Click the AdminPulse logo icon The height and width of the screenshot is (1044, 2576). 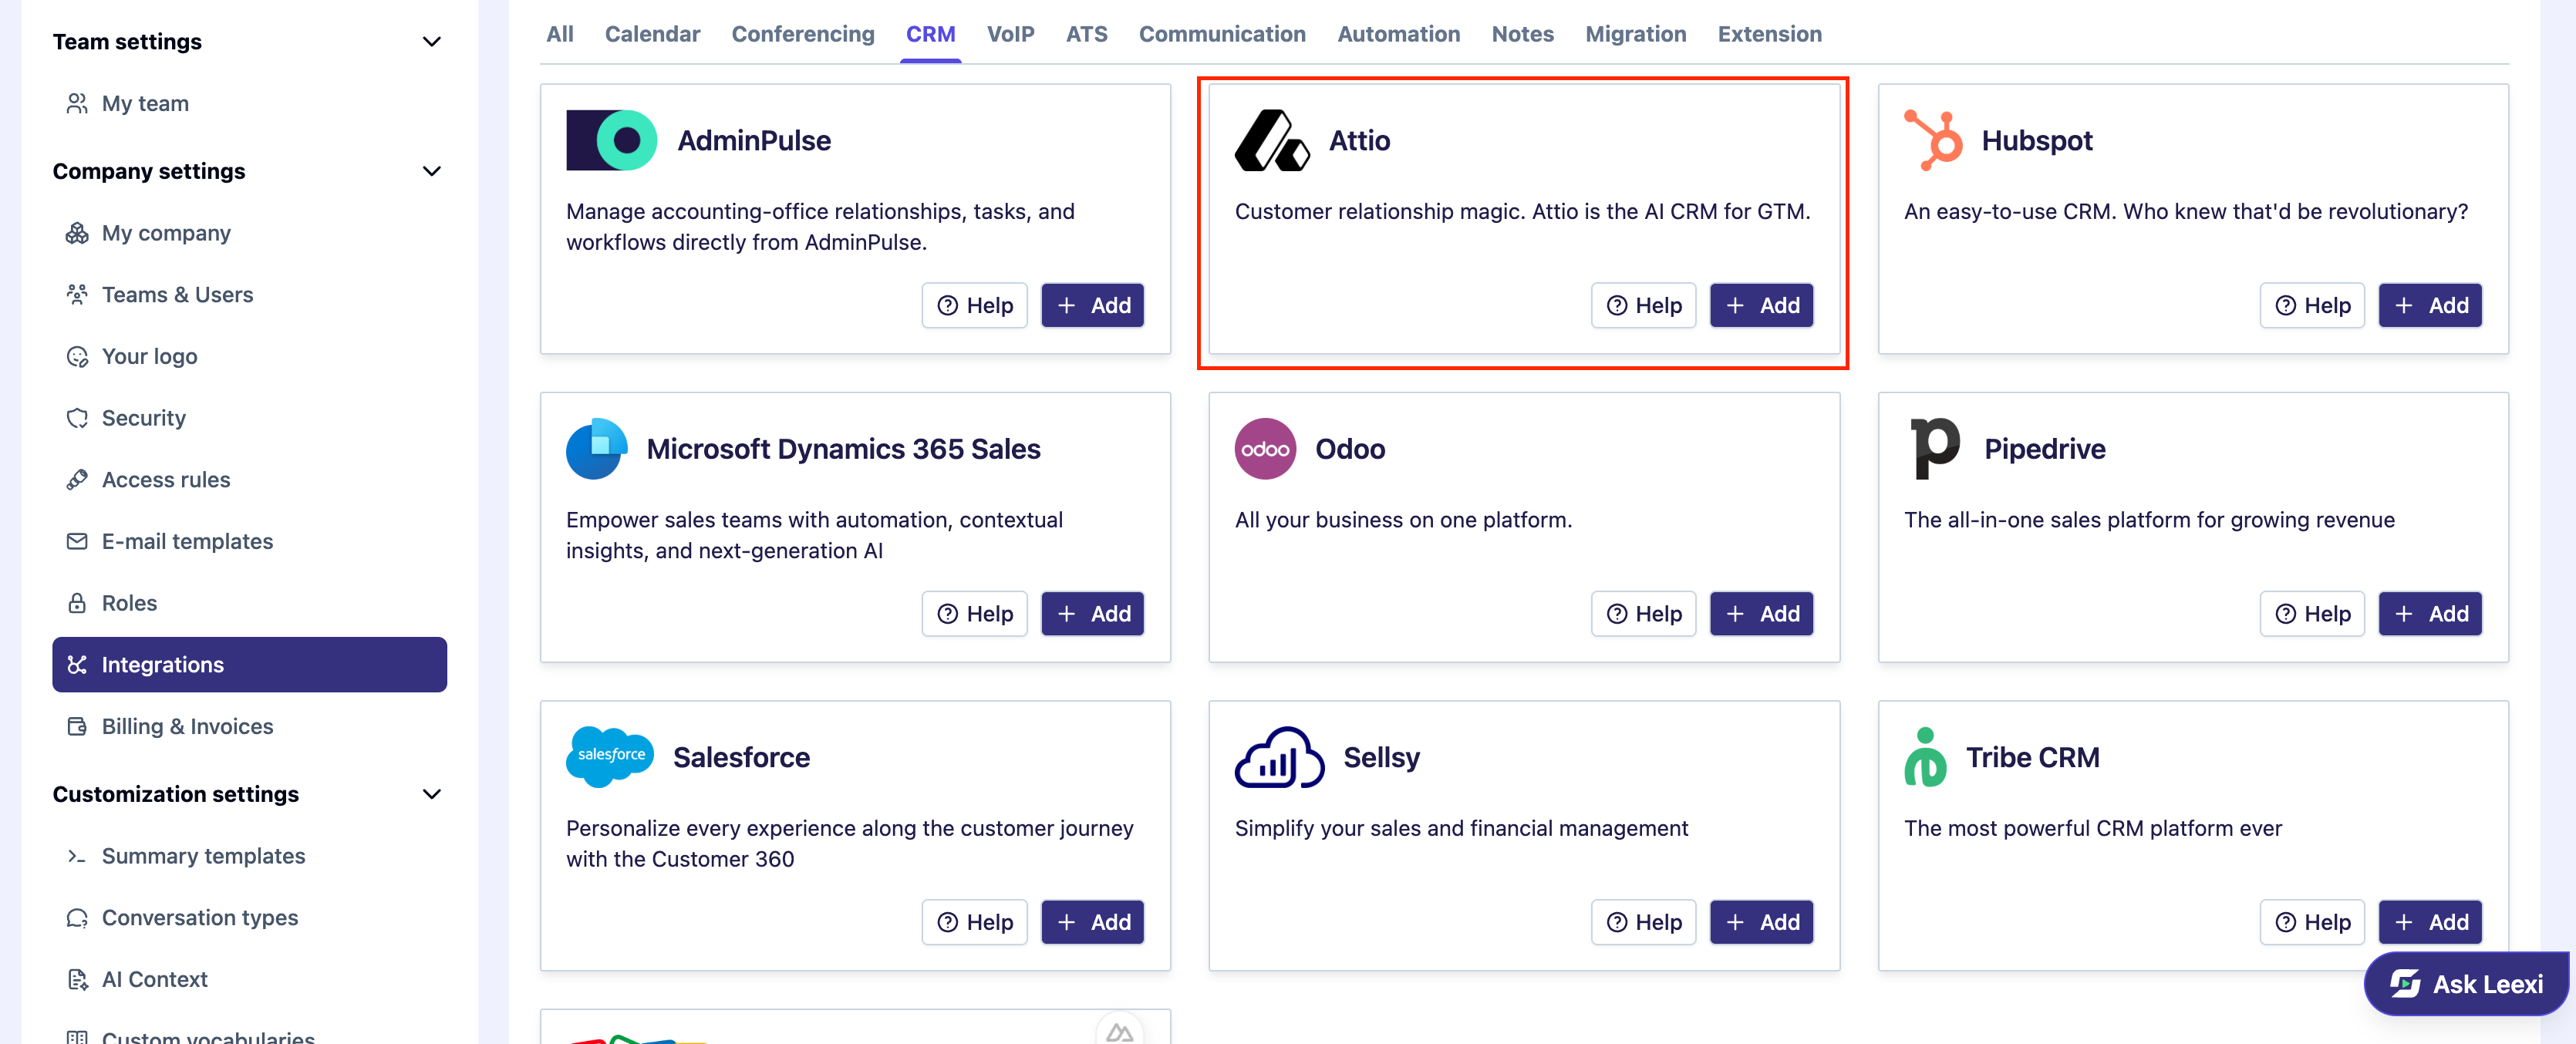[611, 140]
